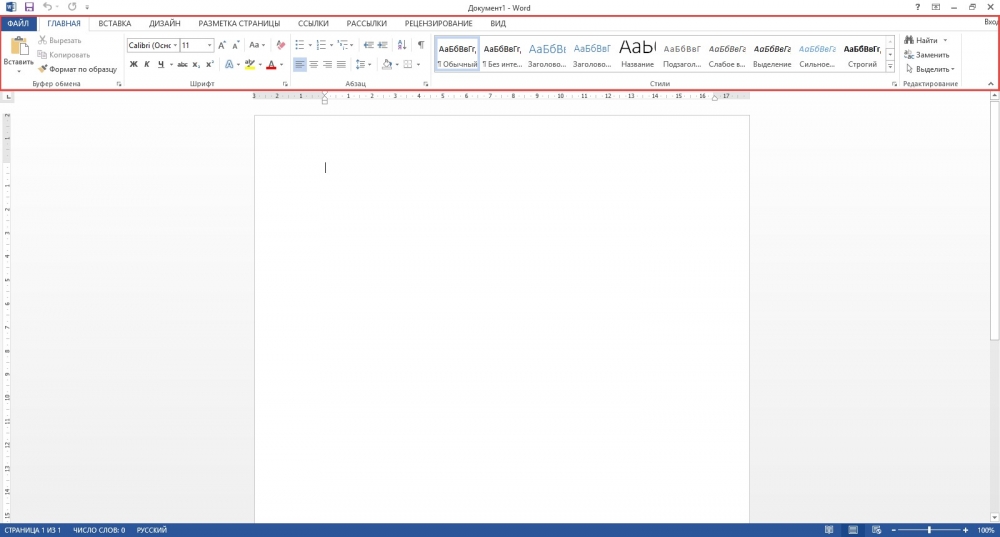Switch to the ВСТАВКА tab

[x=114, y=23]
